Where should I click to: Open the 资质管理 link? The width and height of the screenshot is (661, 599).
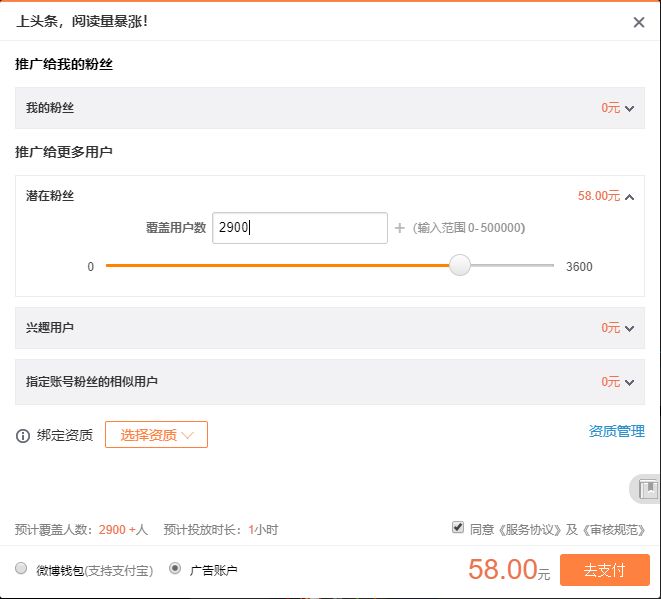tap(616, 431)
